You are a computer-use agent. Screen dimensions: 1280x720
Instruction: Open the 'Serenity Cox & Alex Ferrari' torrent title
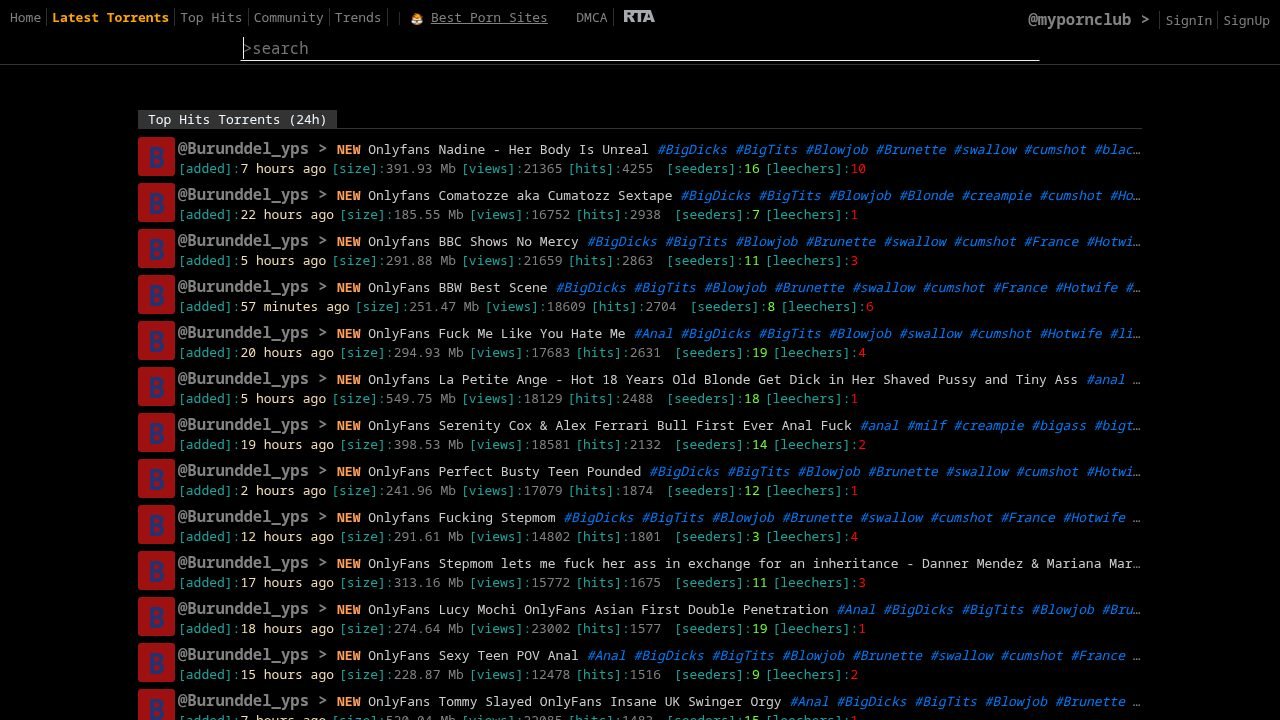[610, 426]
